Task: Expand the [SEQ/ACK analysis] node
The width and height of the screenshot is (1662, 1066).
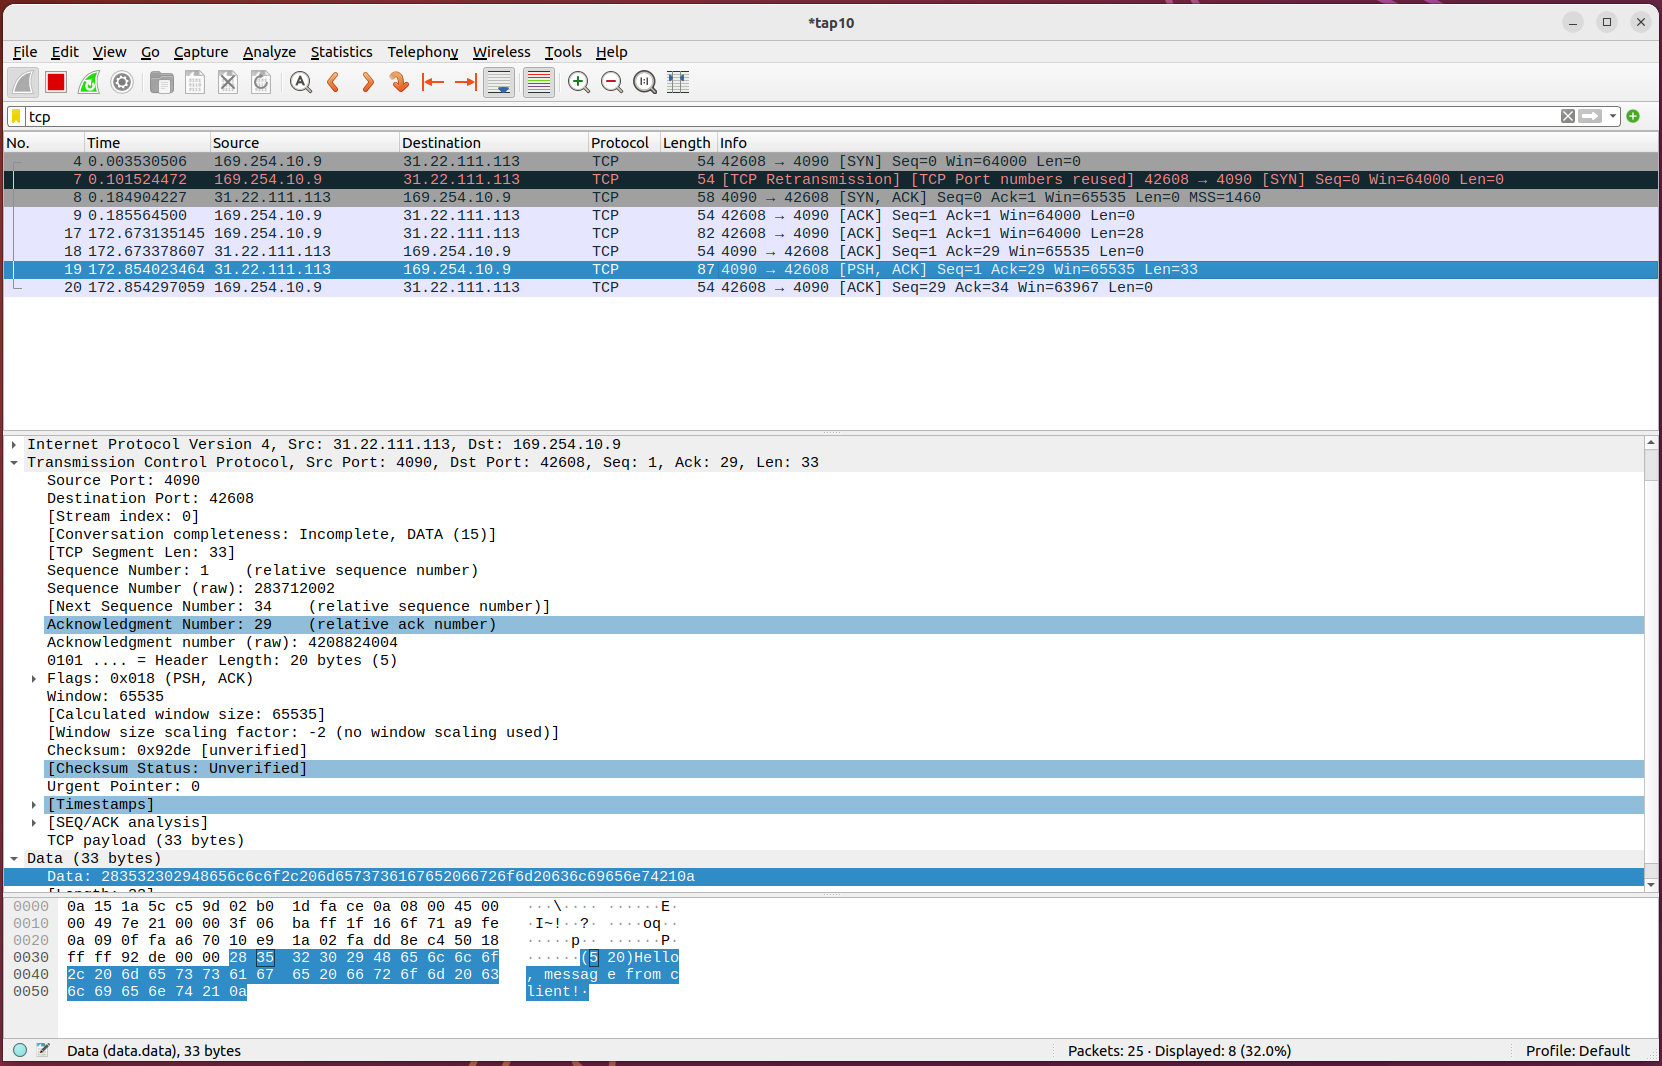Action: pyautogui.click(x=34, y=822)
